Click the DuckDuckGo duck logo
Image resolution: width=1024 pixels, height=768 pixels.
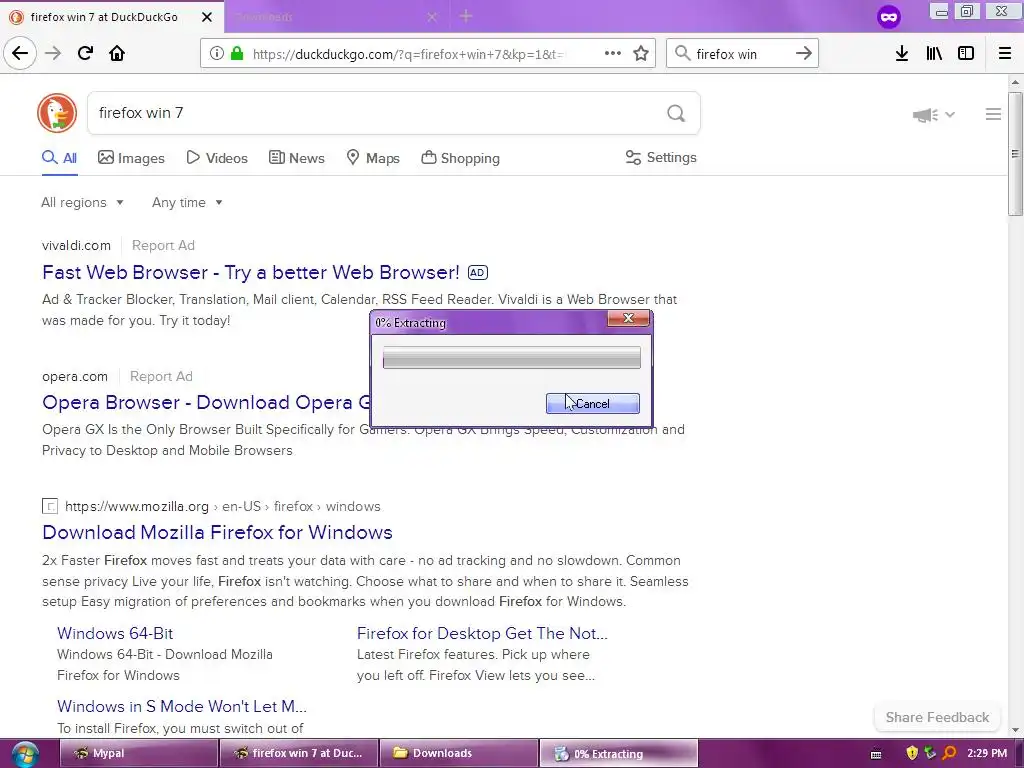(x=57, y=113)
